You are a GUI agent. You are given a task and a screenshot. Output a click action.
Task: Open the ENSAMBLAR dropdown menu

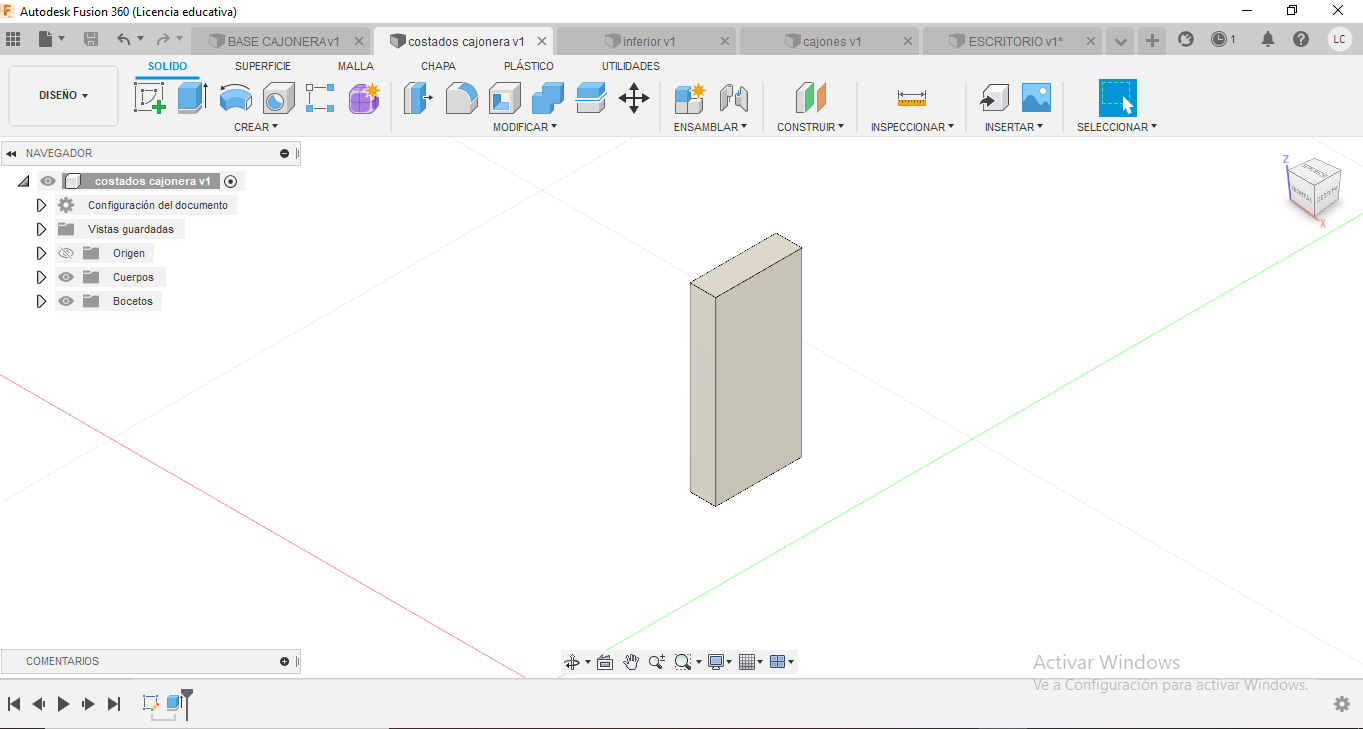tap(710, 127)
